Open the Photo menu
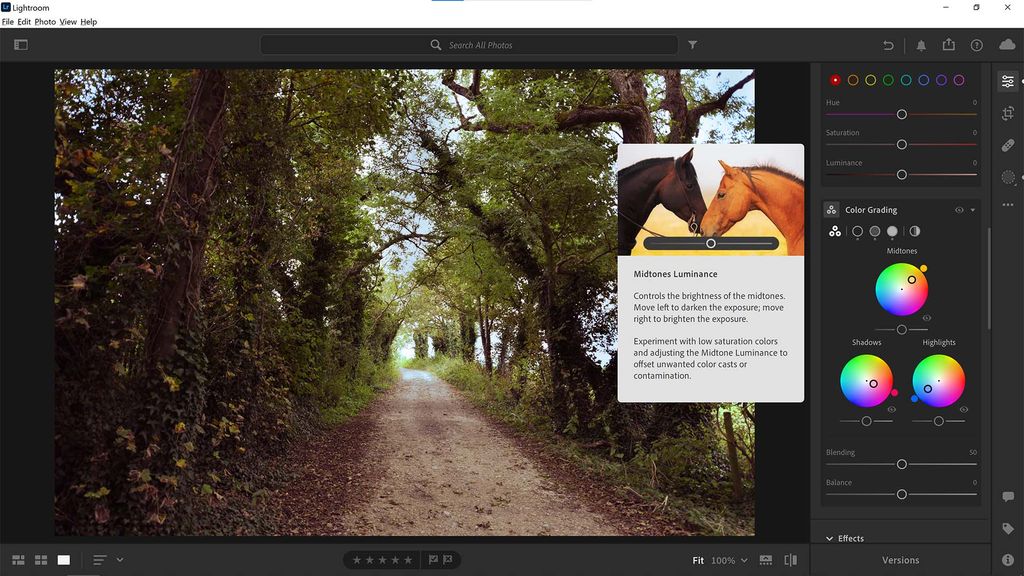The width and height of the screenshot is (1024, 576). [x=44, y=21]
